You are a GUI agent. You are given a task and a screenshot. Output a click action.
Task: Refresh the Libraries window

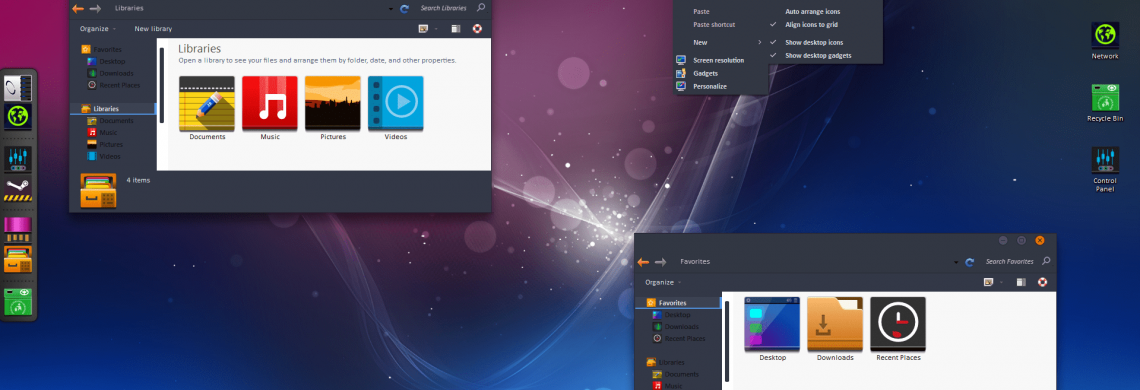coord(405,9)
